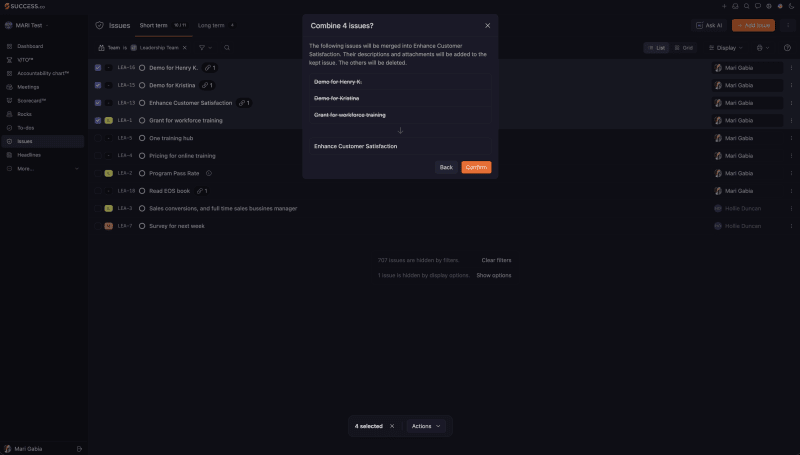Close the Combine 4 issues dialog
The height and width of the screenshot is (455, 800).
tap(487, 26)
